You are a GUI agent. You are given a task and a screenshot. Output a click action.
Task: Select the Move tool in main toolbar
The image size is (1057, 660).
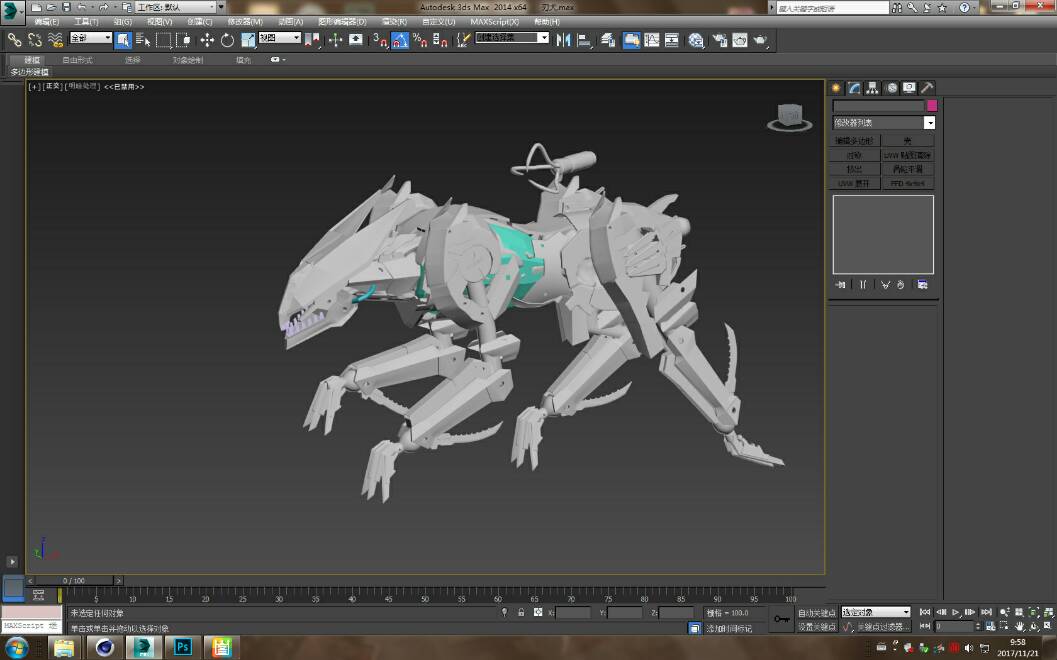207,40
